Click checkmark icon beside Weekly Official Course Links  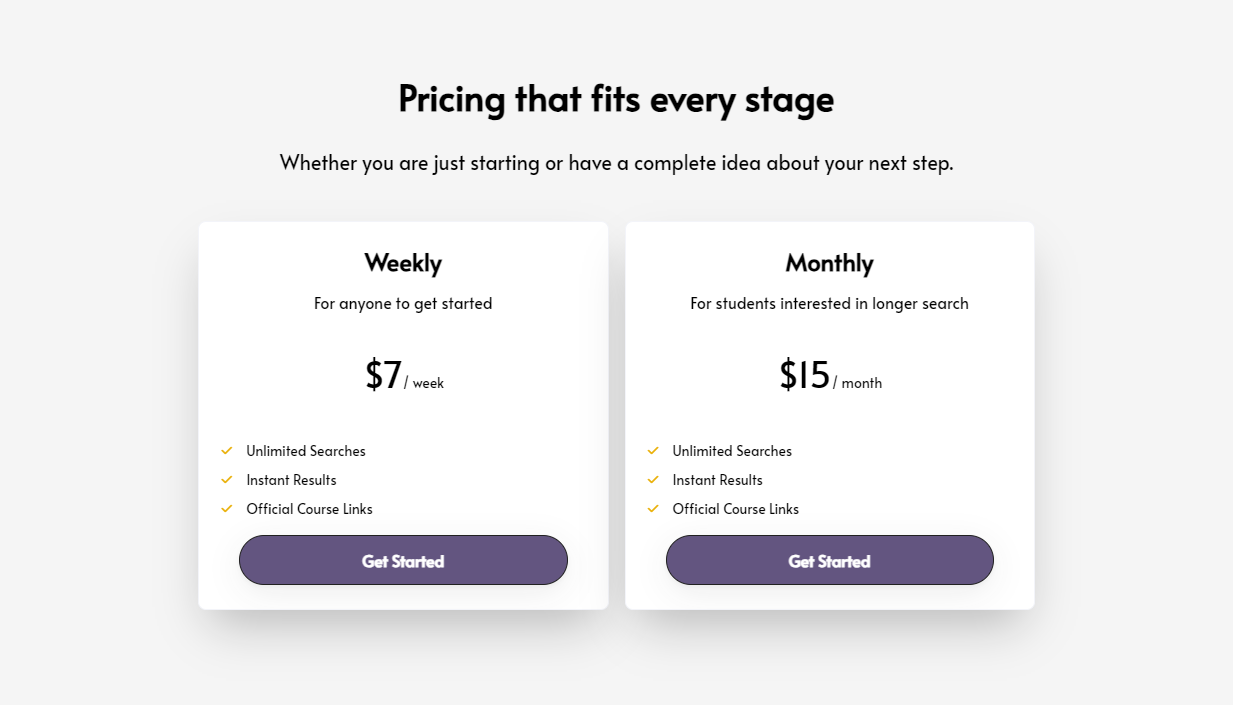(227, 509)
